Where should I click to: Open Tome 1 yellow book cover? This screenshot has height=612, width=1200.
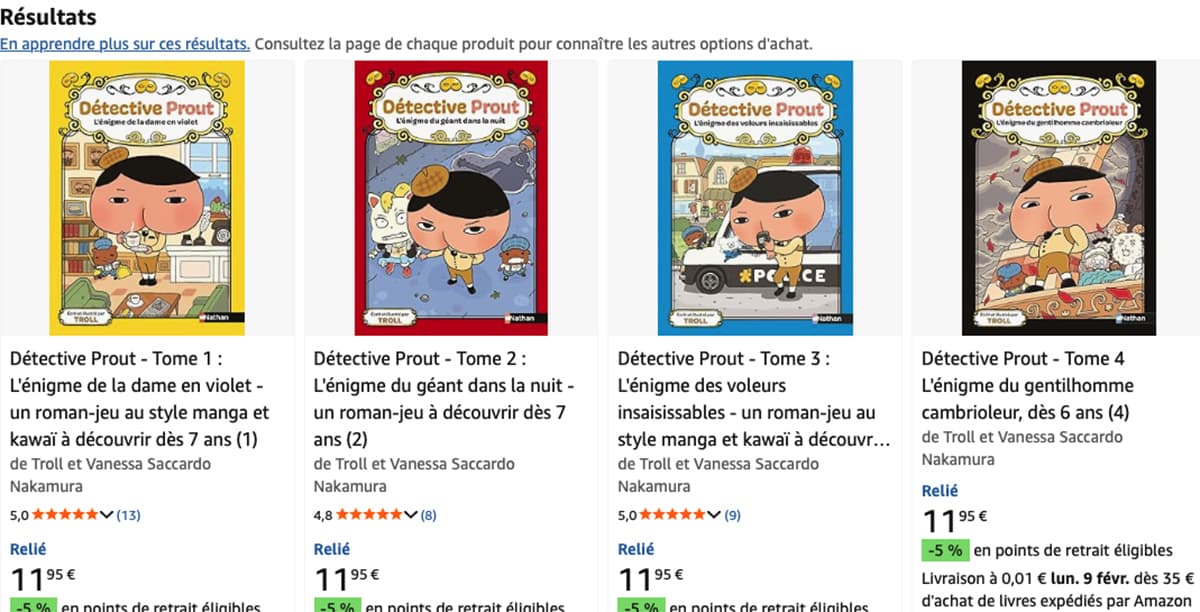click(147, 197)
